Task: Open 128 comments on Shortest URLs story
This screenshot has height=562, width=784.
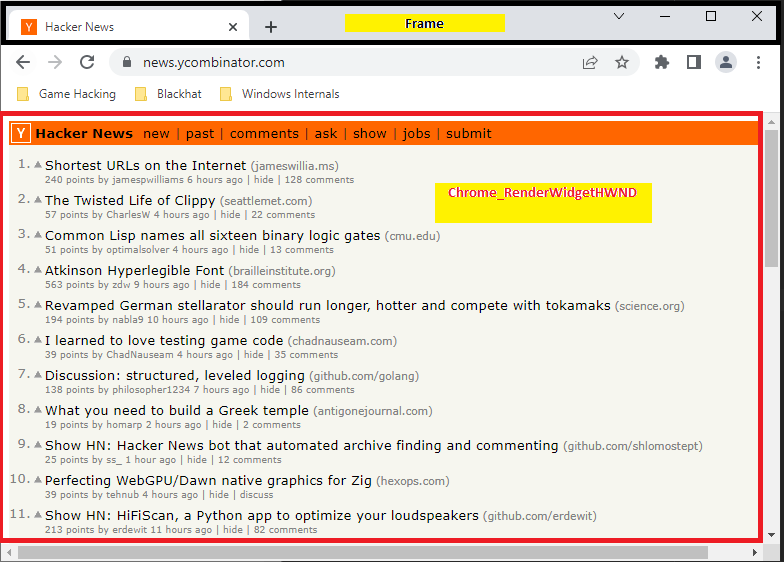Action: [319, 180]
